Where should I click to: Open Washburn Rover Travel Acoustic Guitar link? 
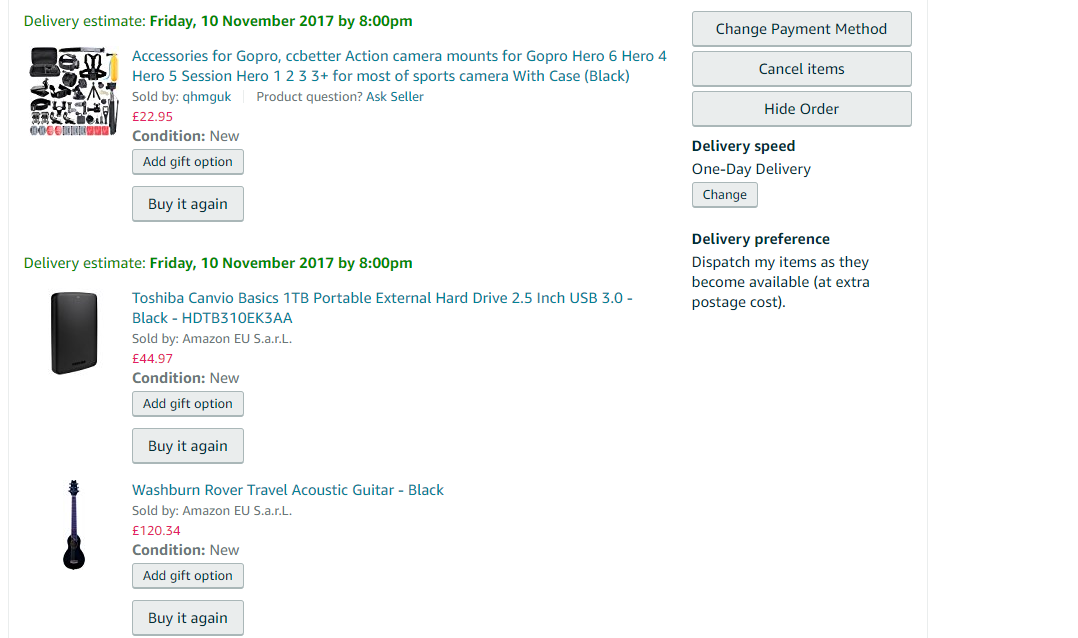288,490
